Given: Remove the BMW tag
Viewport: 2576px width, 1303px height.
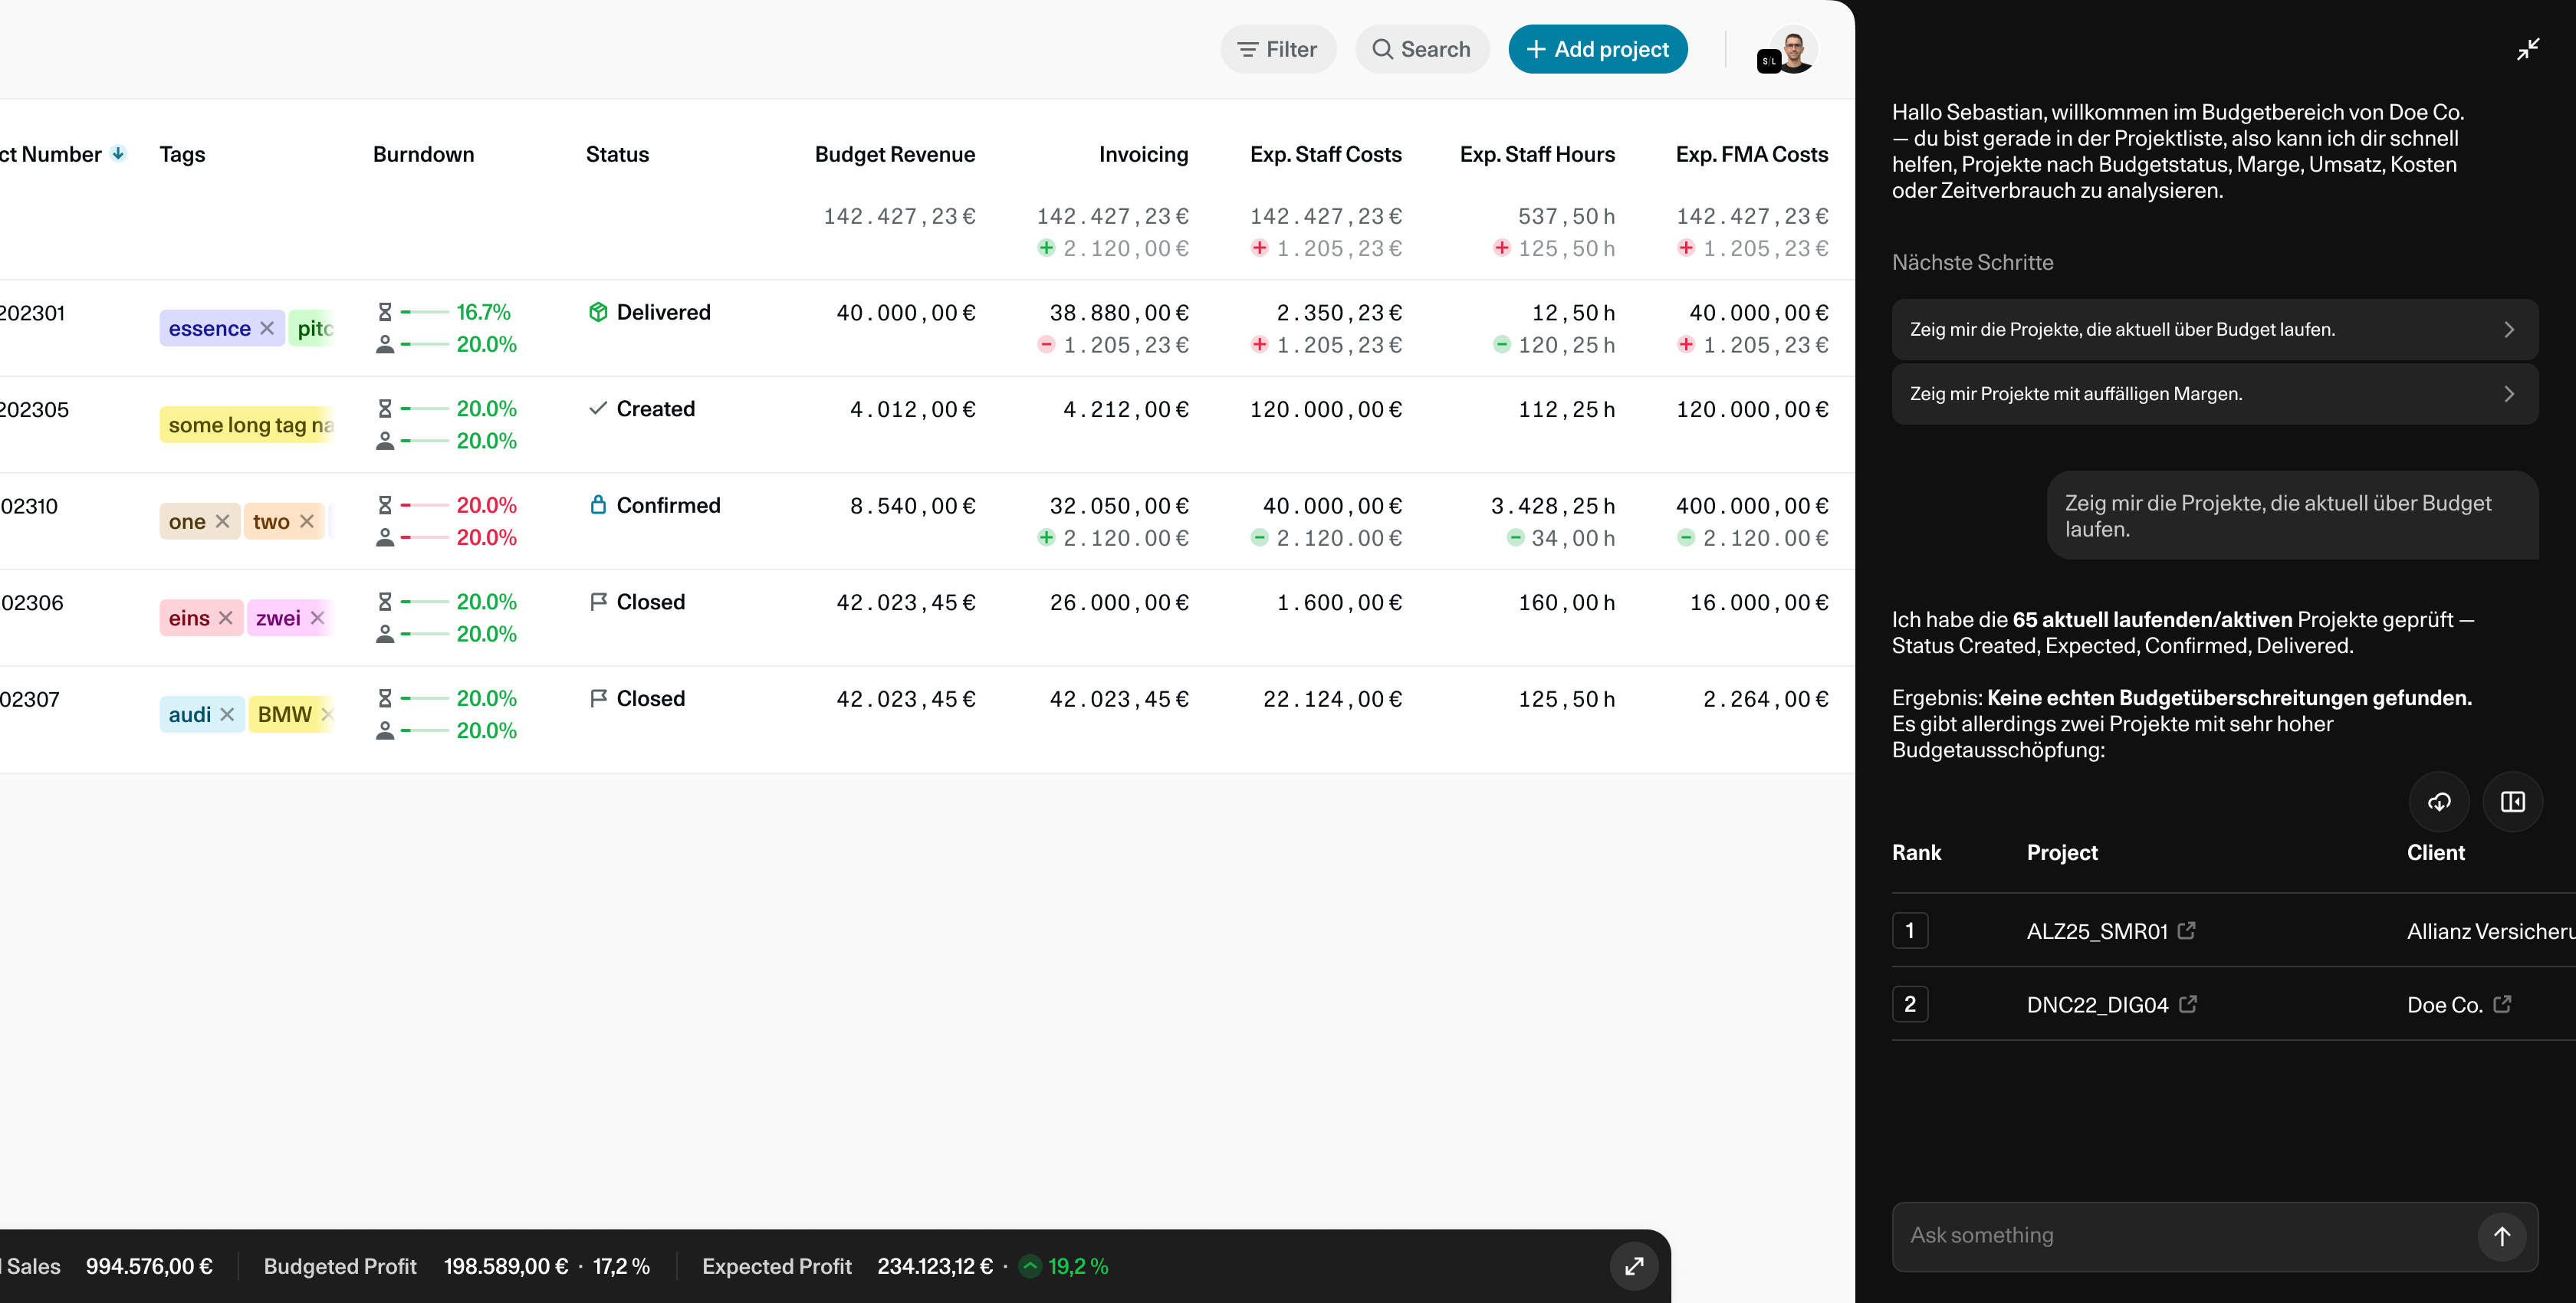Looking at the screenshot, I should (326, 714).
